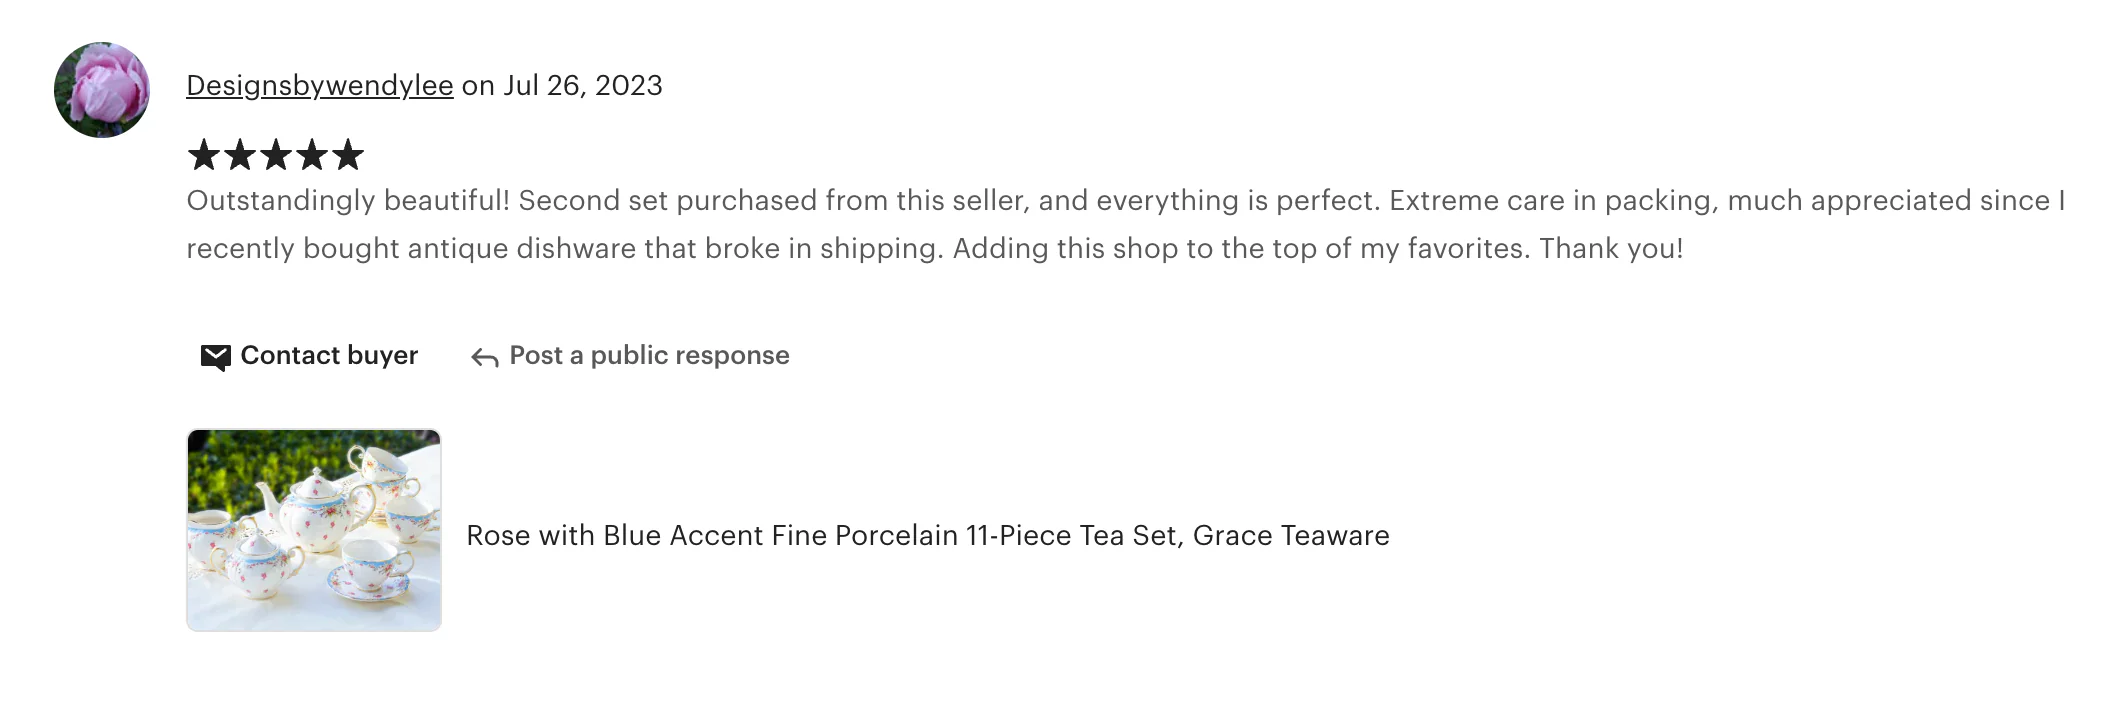Click the reviewer's pink flower avatar

coord(102,90)
